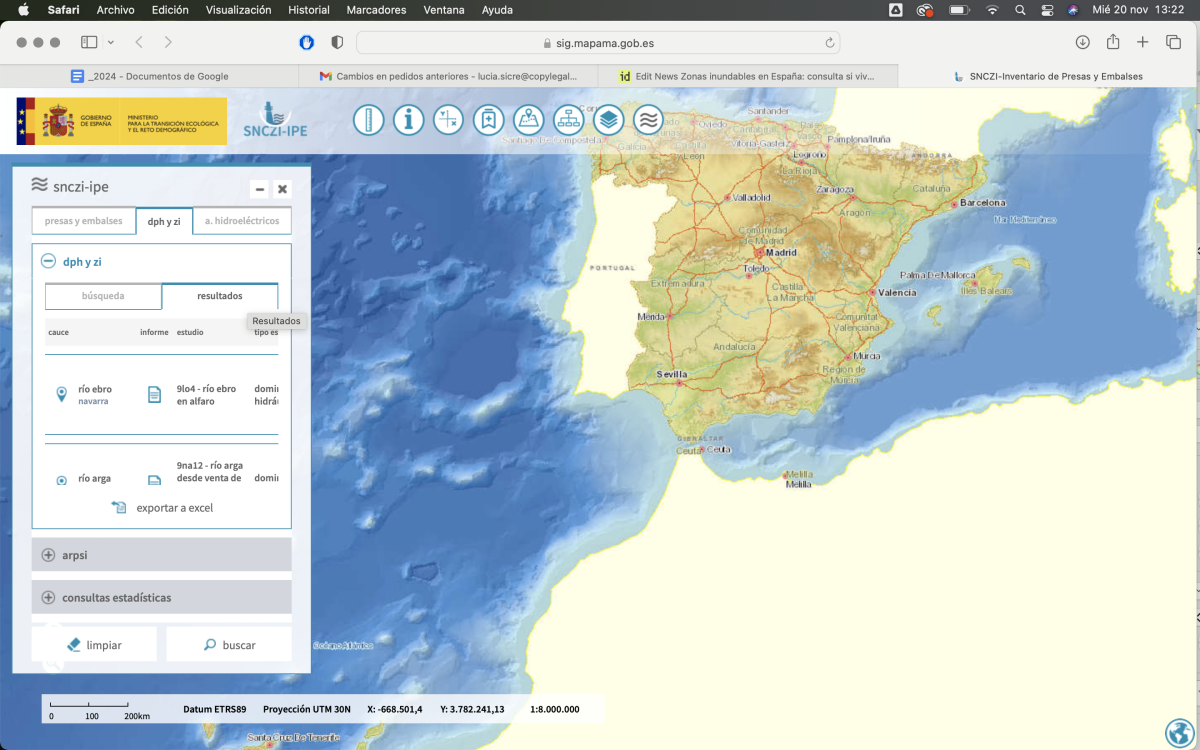Image resolution: width=1200 pixels, height=750 pixels.
Task: Switch to a. hidroeléctricos tab
Action: [x=242, y=221]
